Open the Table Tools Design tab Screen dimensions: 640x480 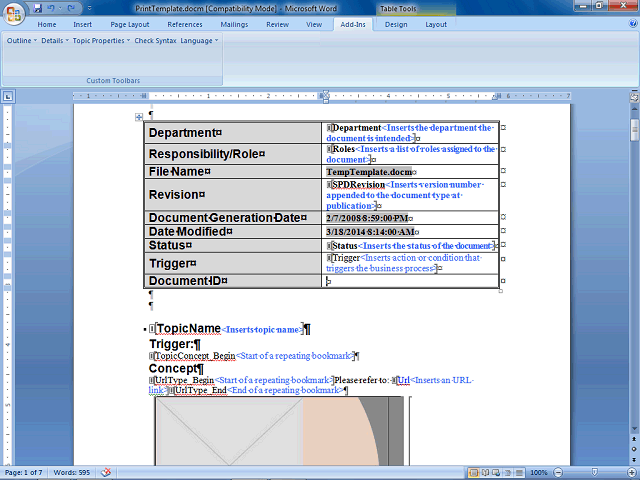[396, 24]
